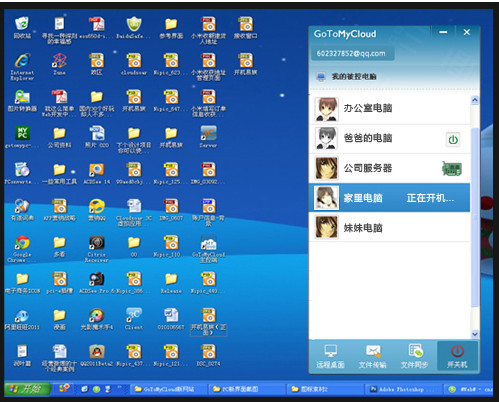
Task: Select the ACDSee Pro 6 camera icon
Action: coord(97,283)
